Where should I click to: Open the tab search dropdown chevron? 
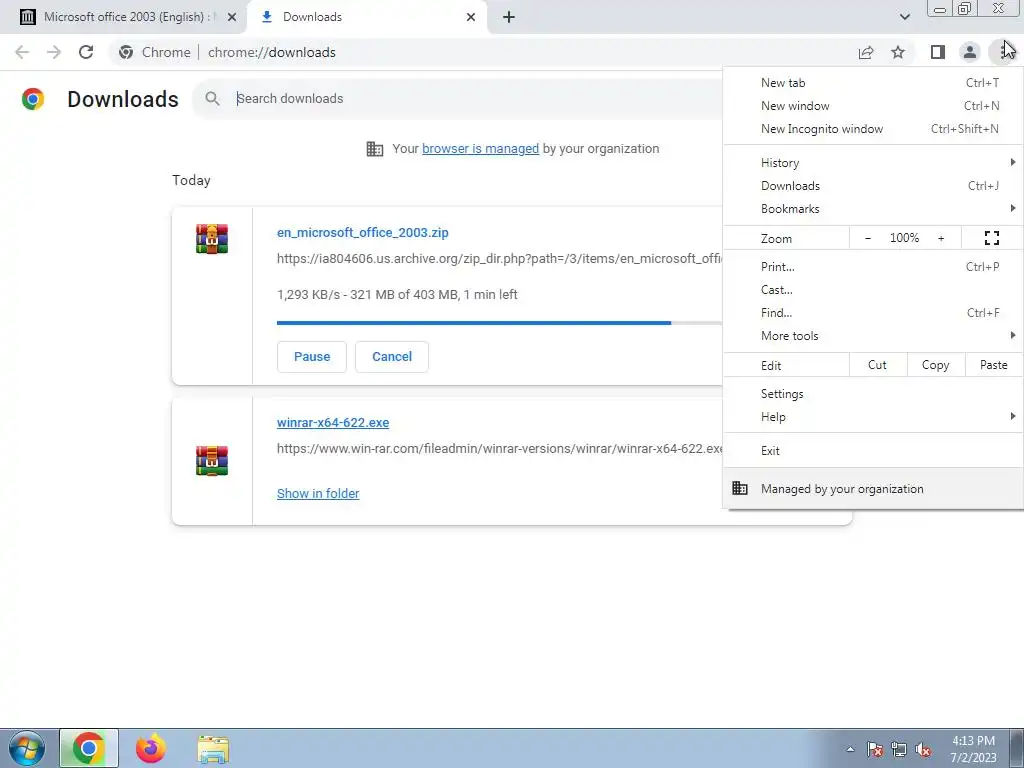(x=904, y=17)
